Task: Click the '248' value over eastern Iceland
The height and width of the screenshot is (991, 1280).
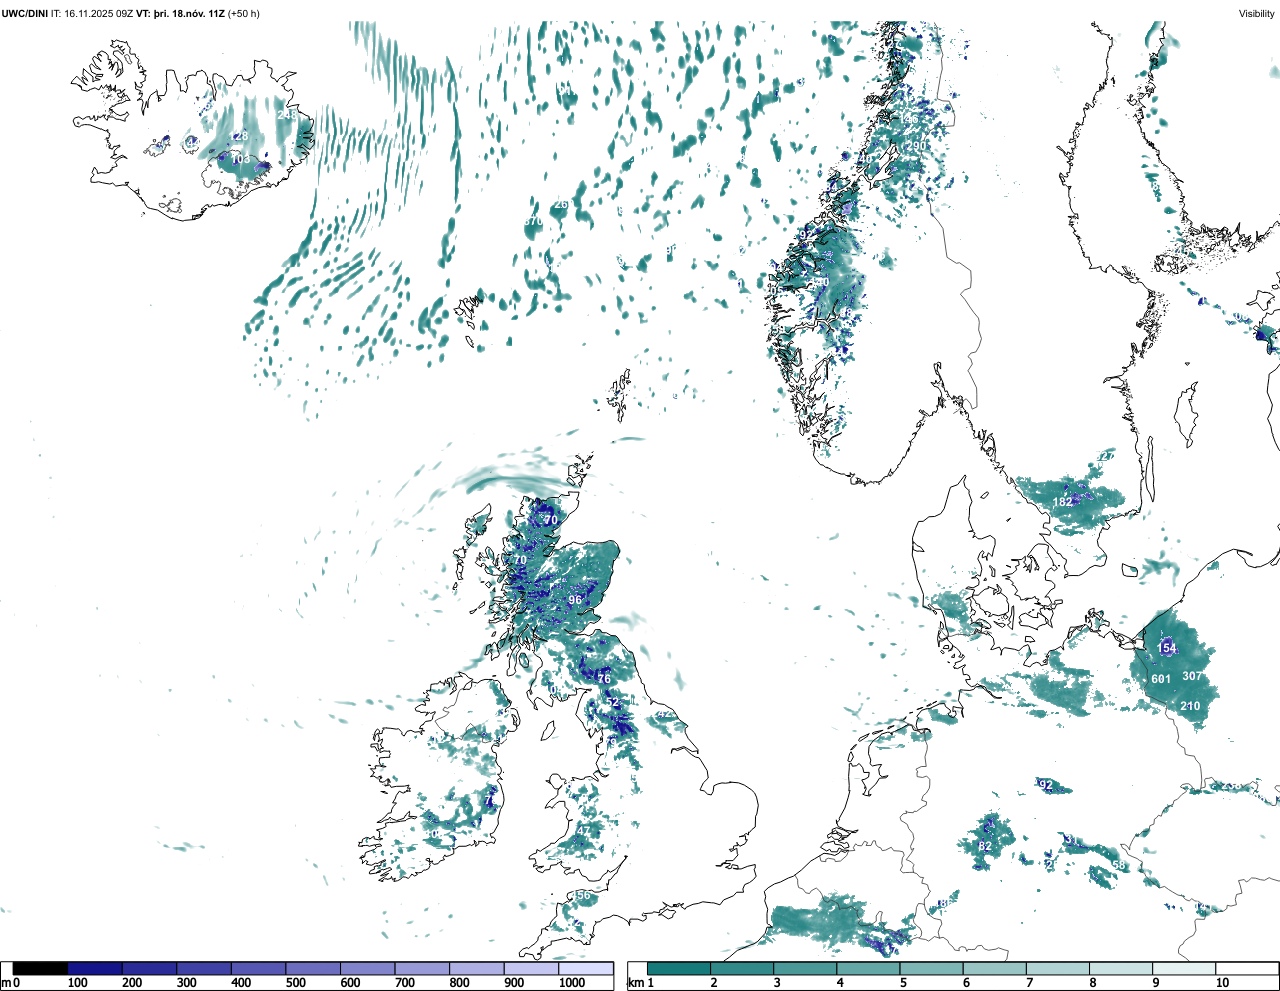Action: [x=286, y=116]
